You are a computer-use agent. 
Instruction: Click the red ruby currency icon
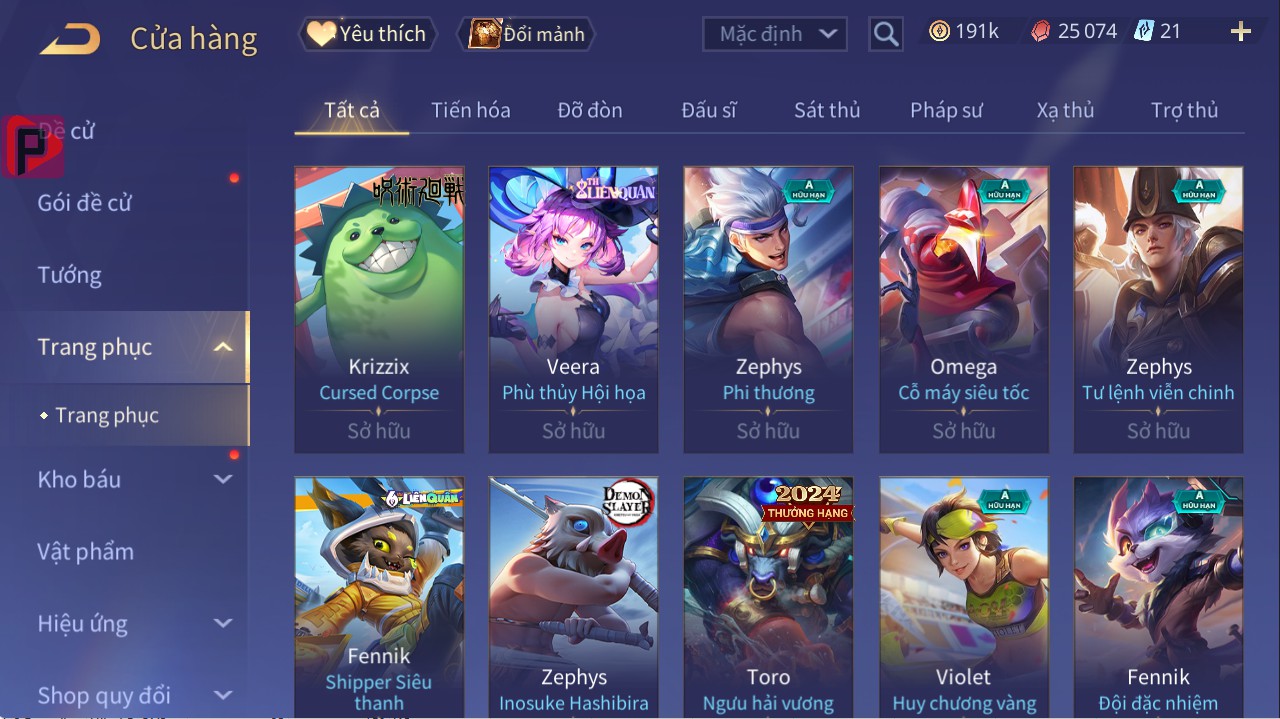[1041, 31]
